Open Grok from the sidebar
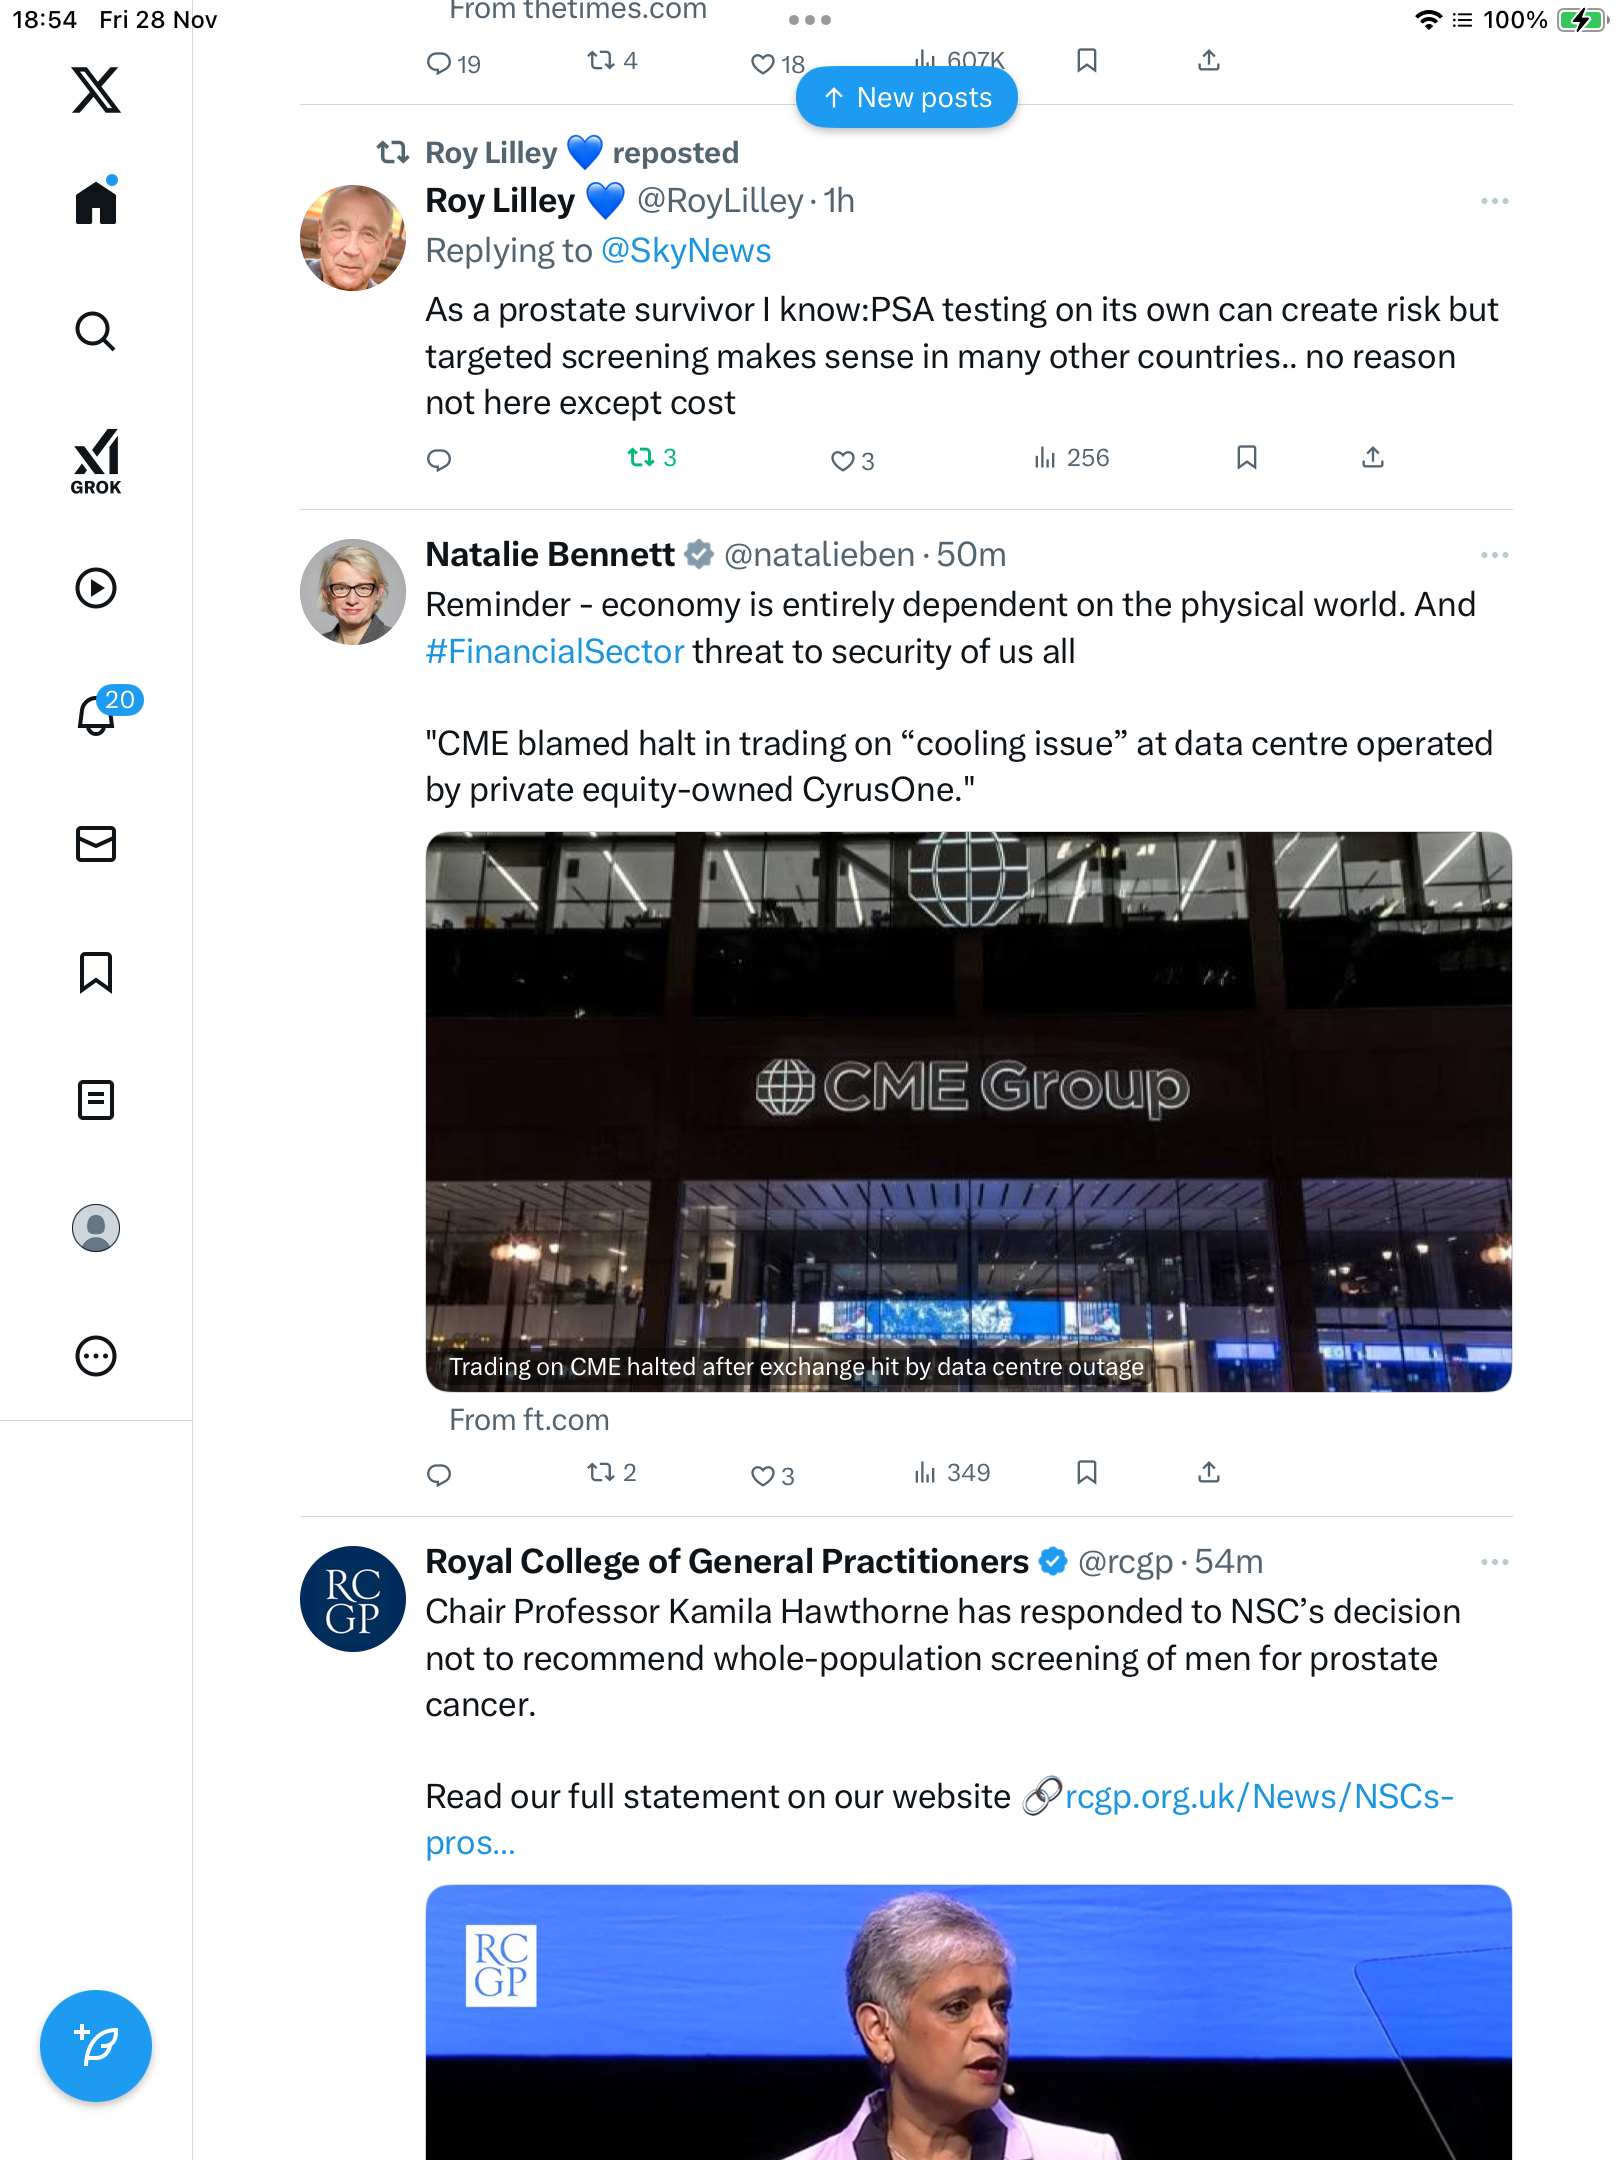This screenshot has height=2160, width=1620. coord(96,461)
